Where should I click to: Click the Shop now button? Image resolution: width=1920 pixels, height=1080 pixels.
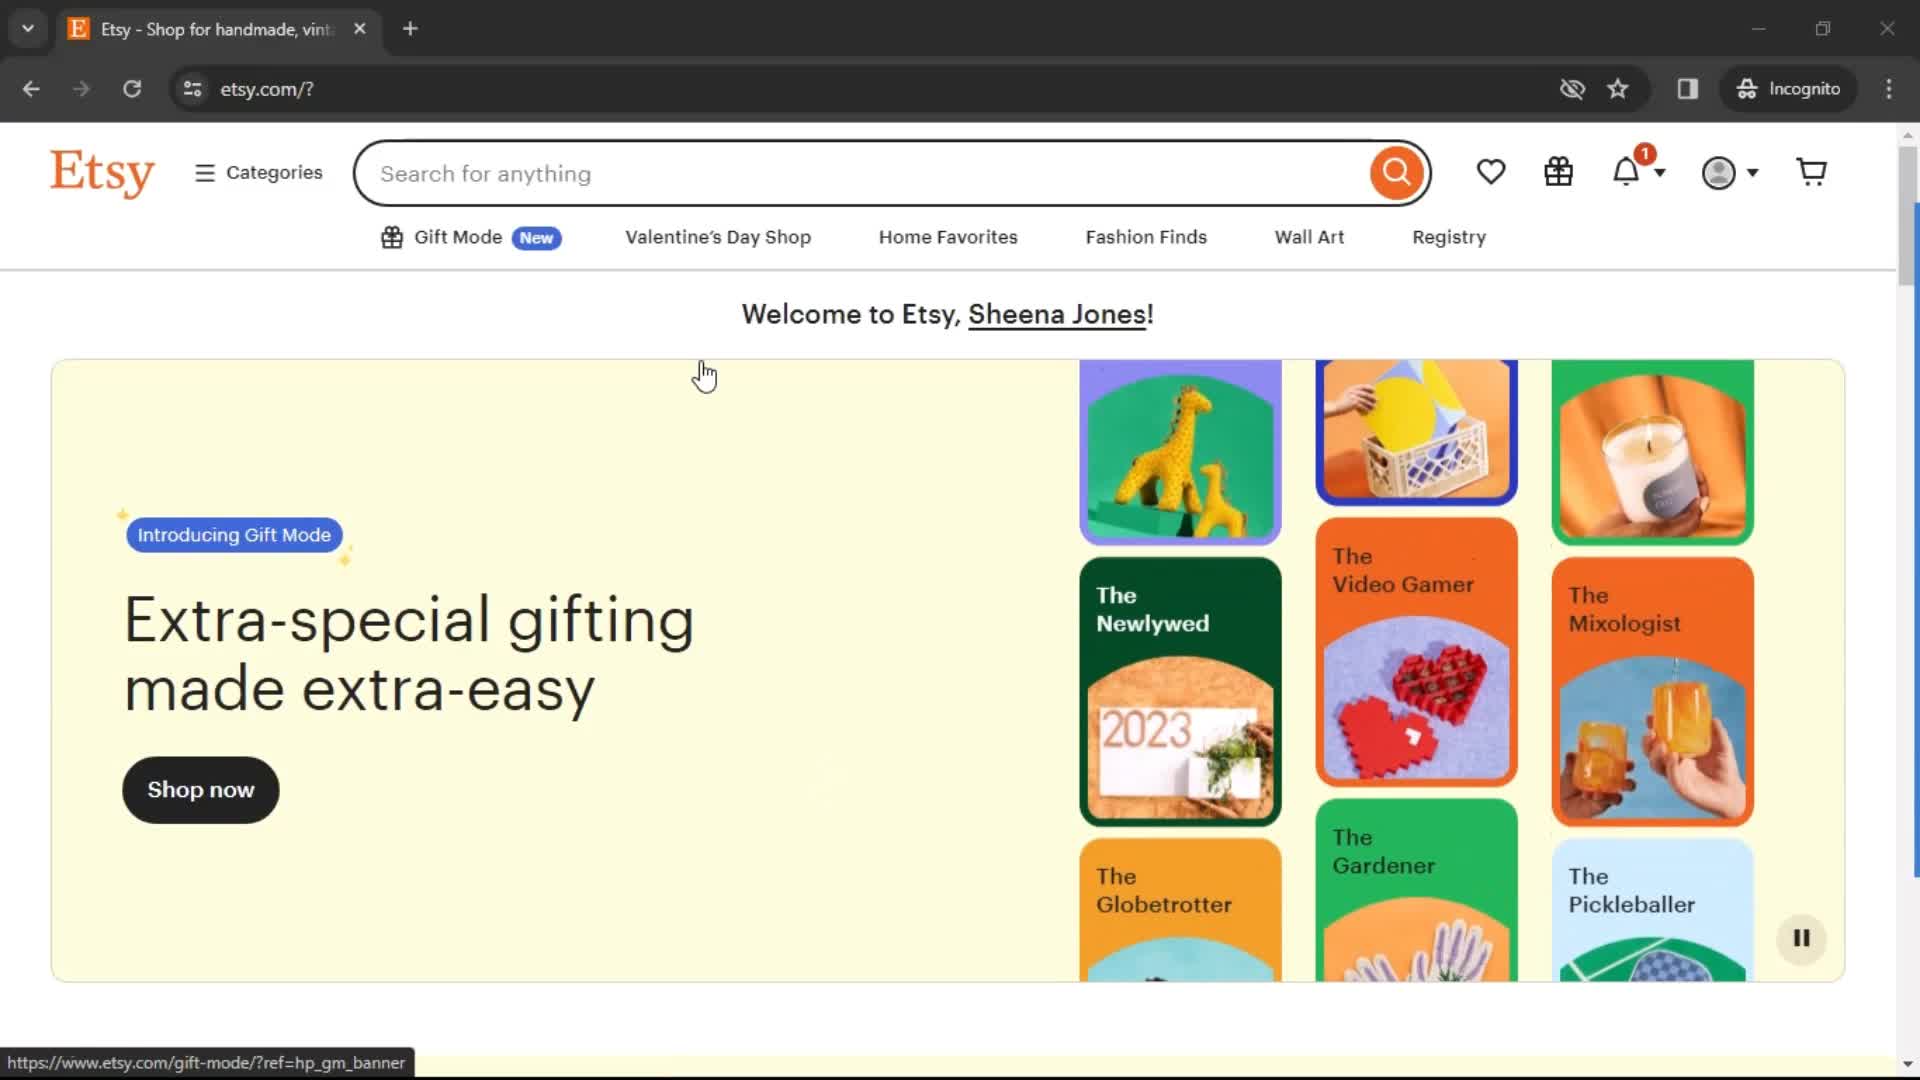200,789
